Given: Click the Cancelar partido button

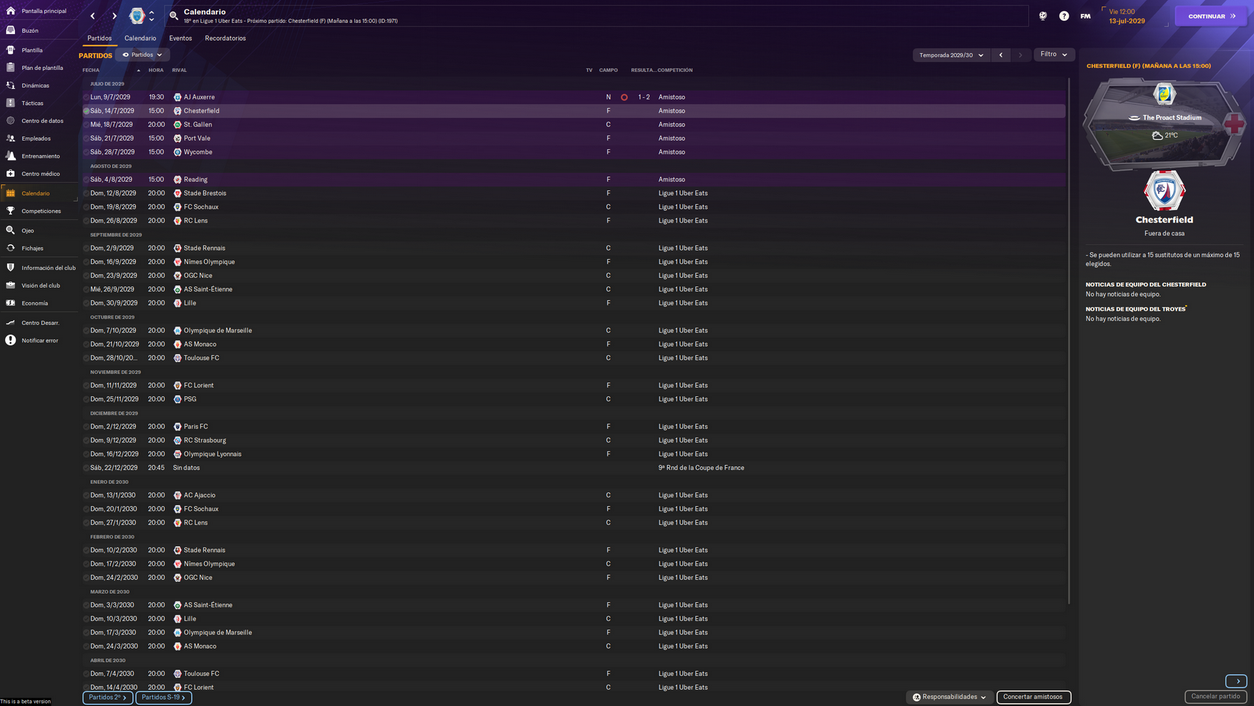Looking at the screenshot, I should pyautogui.click(x=1215, y=696).
